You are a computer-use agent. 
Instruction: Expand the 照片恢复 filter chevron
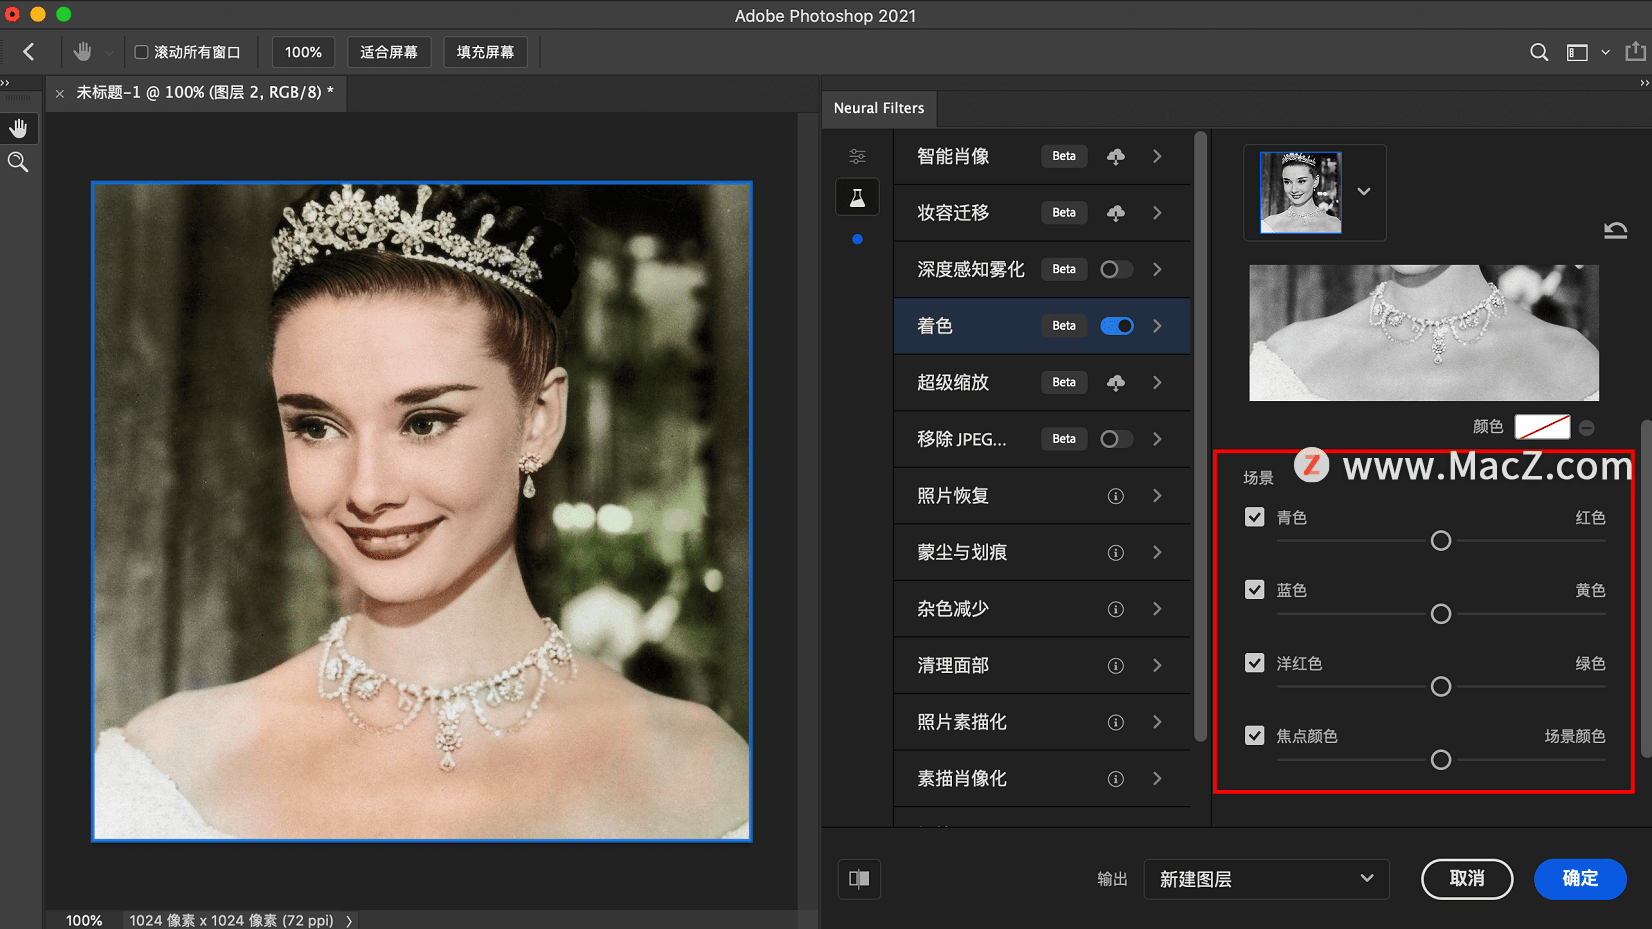[x=1158, y=496]
